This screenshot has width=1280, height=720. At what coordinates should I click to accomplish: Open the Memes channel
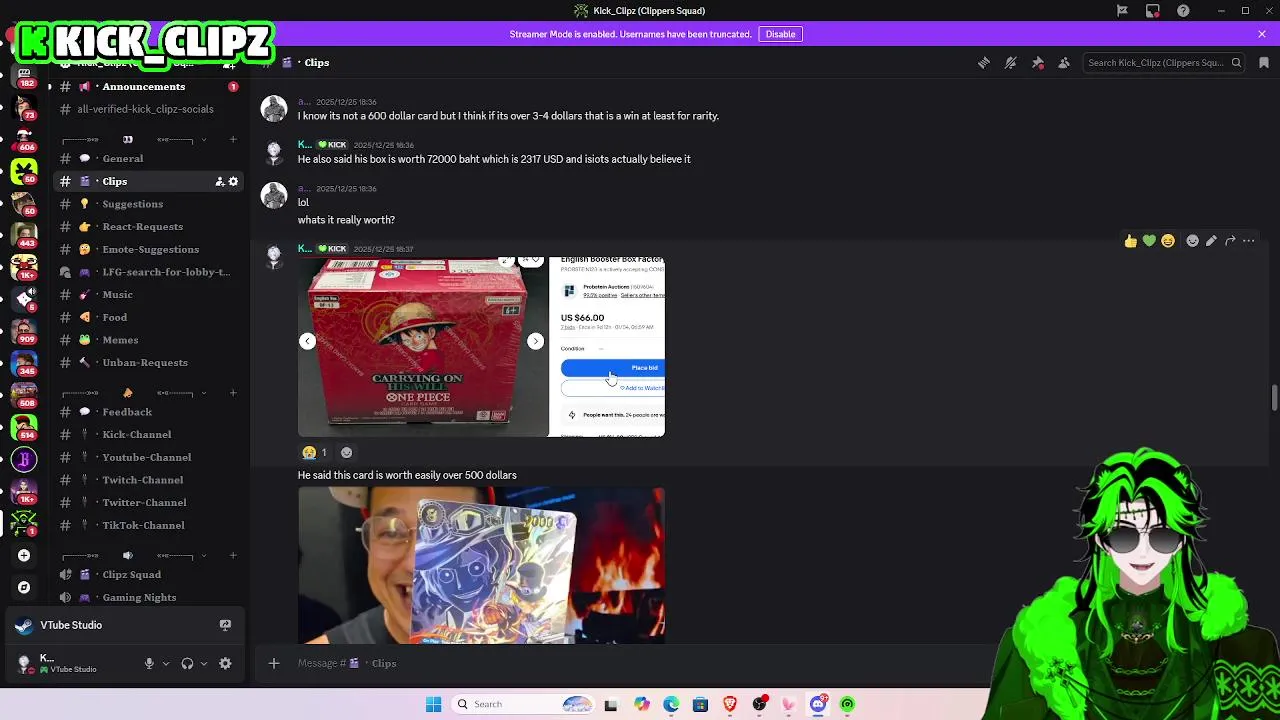(x=120, y=340)
